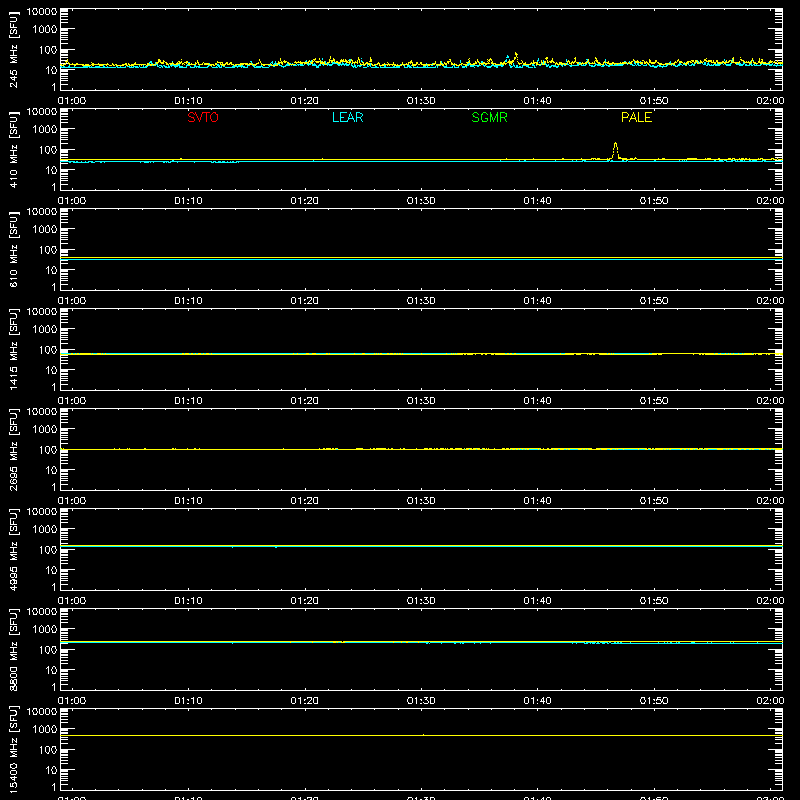Image resolution: width=800 pixels, height=800 pixels.
Task: Click the green SGMR station label
Action: (489, 117)
